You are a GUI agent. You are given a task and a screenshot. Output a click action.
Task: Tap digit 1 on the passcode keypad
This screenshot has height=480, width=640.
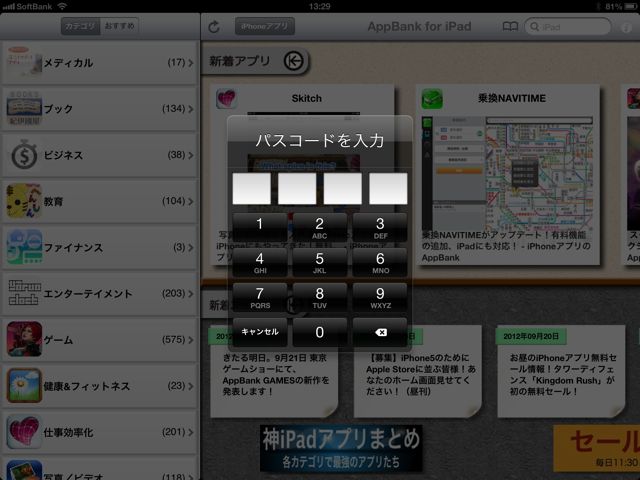coord(260,227)
